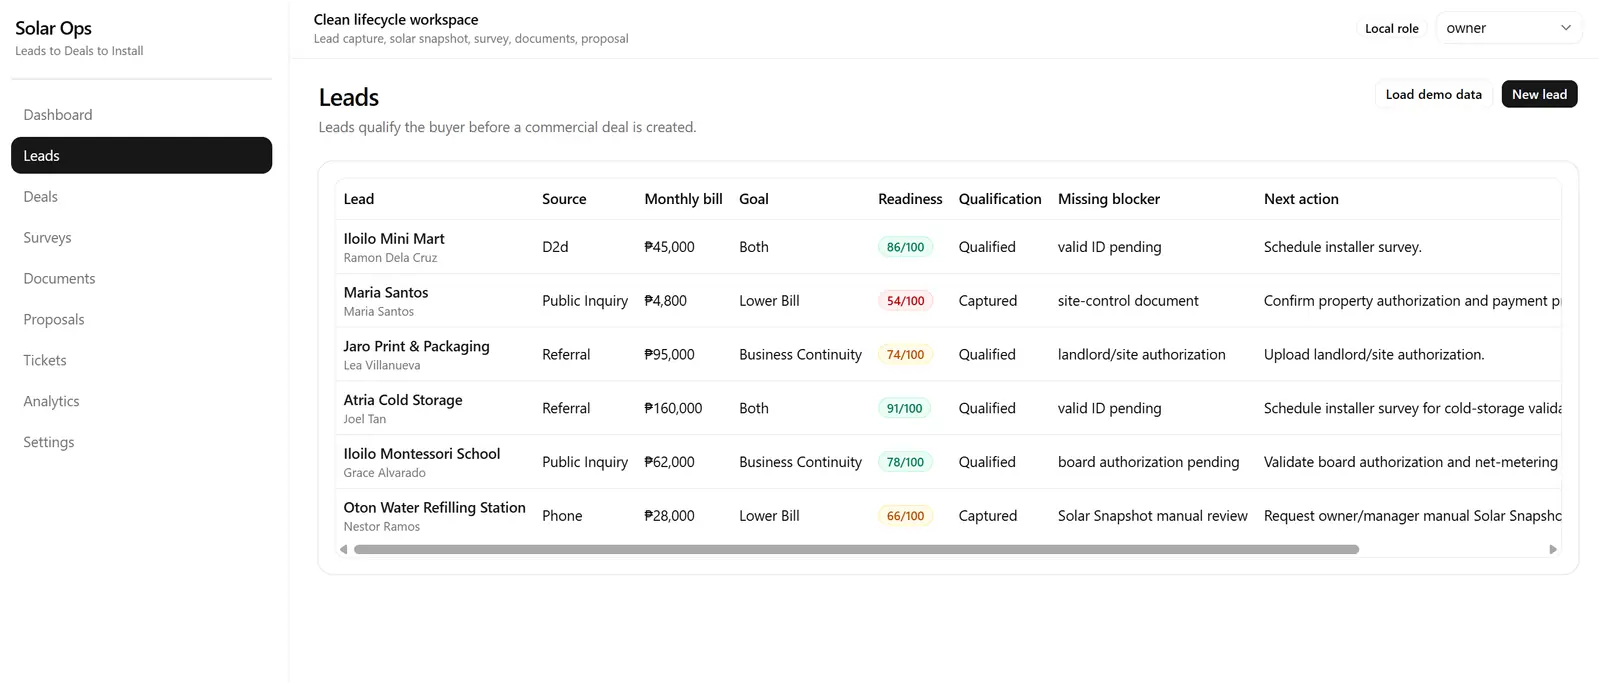Click the ₱160,000 monthly bill cell

pyautogui.click(x=673, y=409)
